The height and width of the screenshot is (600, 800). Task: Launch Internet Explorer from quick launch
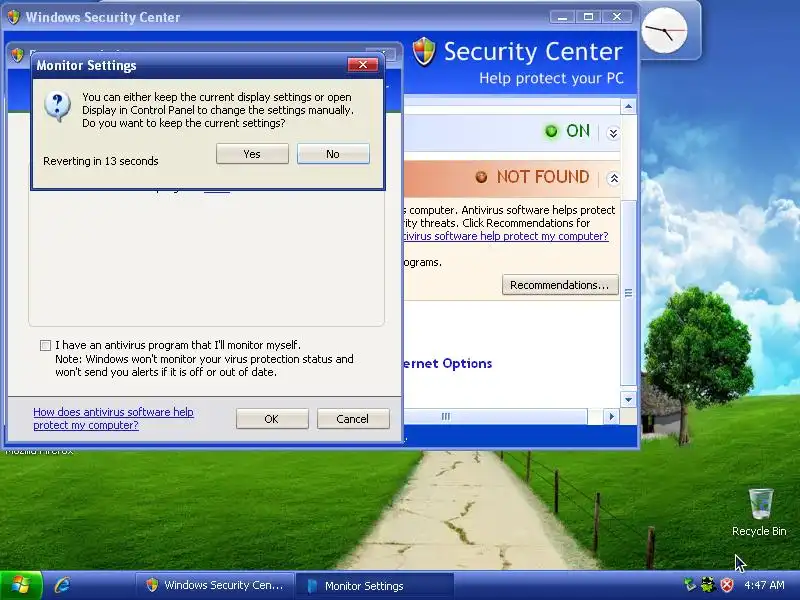[63, 585]
